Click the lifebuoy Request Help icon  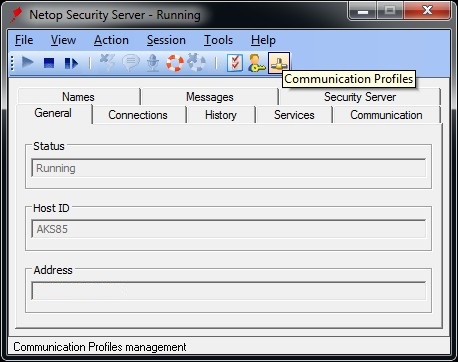point(175,63)
